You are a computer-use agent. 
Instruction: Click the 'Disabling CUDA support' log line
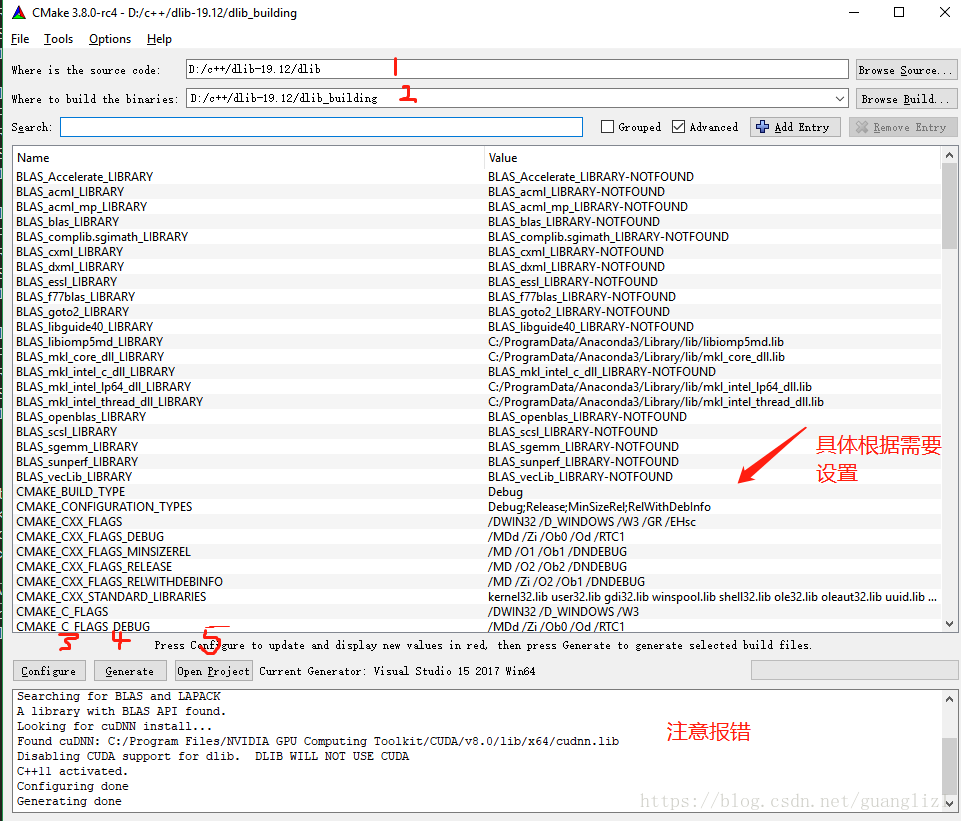tap(213, 756)
